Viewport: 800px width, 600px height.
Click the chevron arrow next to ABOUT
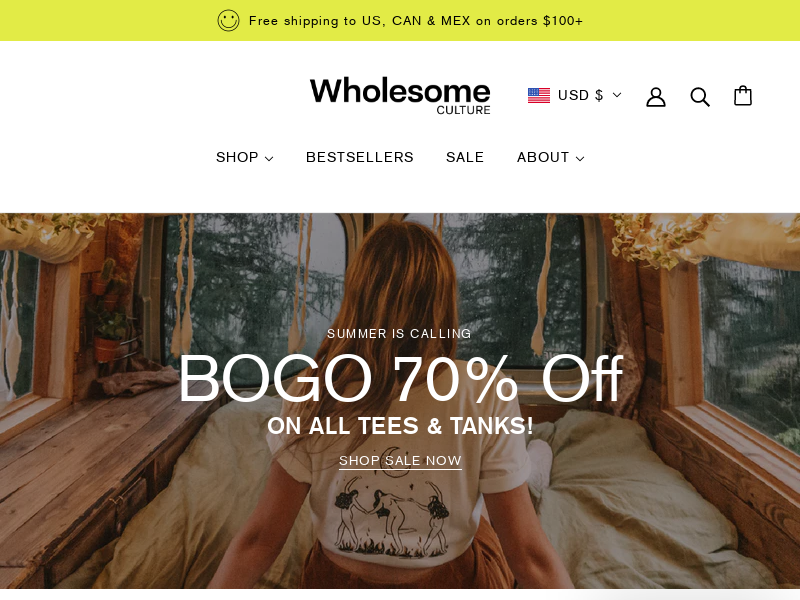[x=580, y=159]
